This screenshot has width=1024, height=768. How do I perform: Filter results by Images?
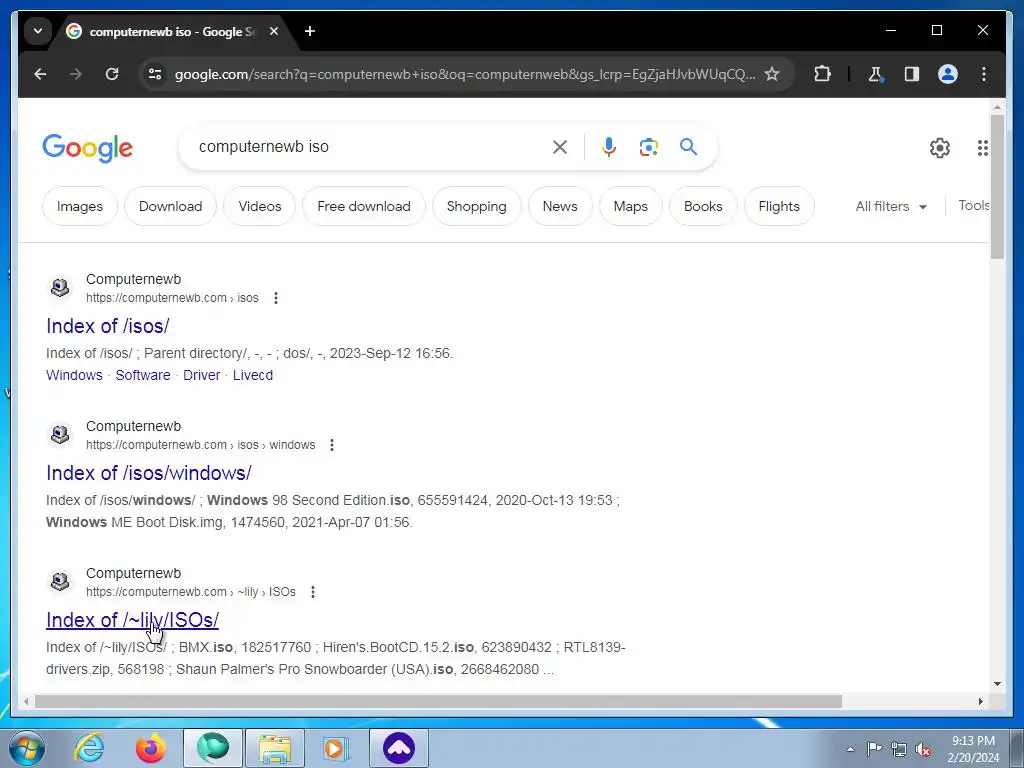[80, 206]
